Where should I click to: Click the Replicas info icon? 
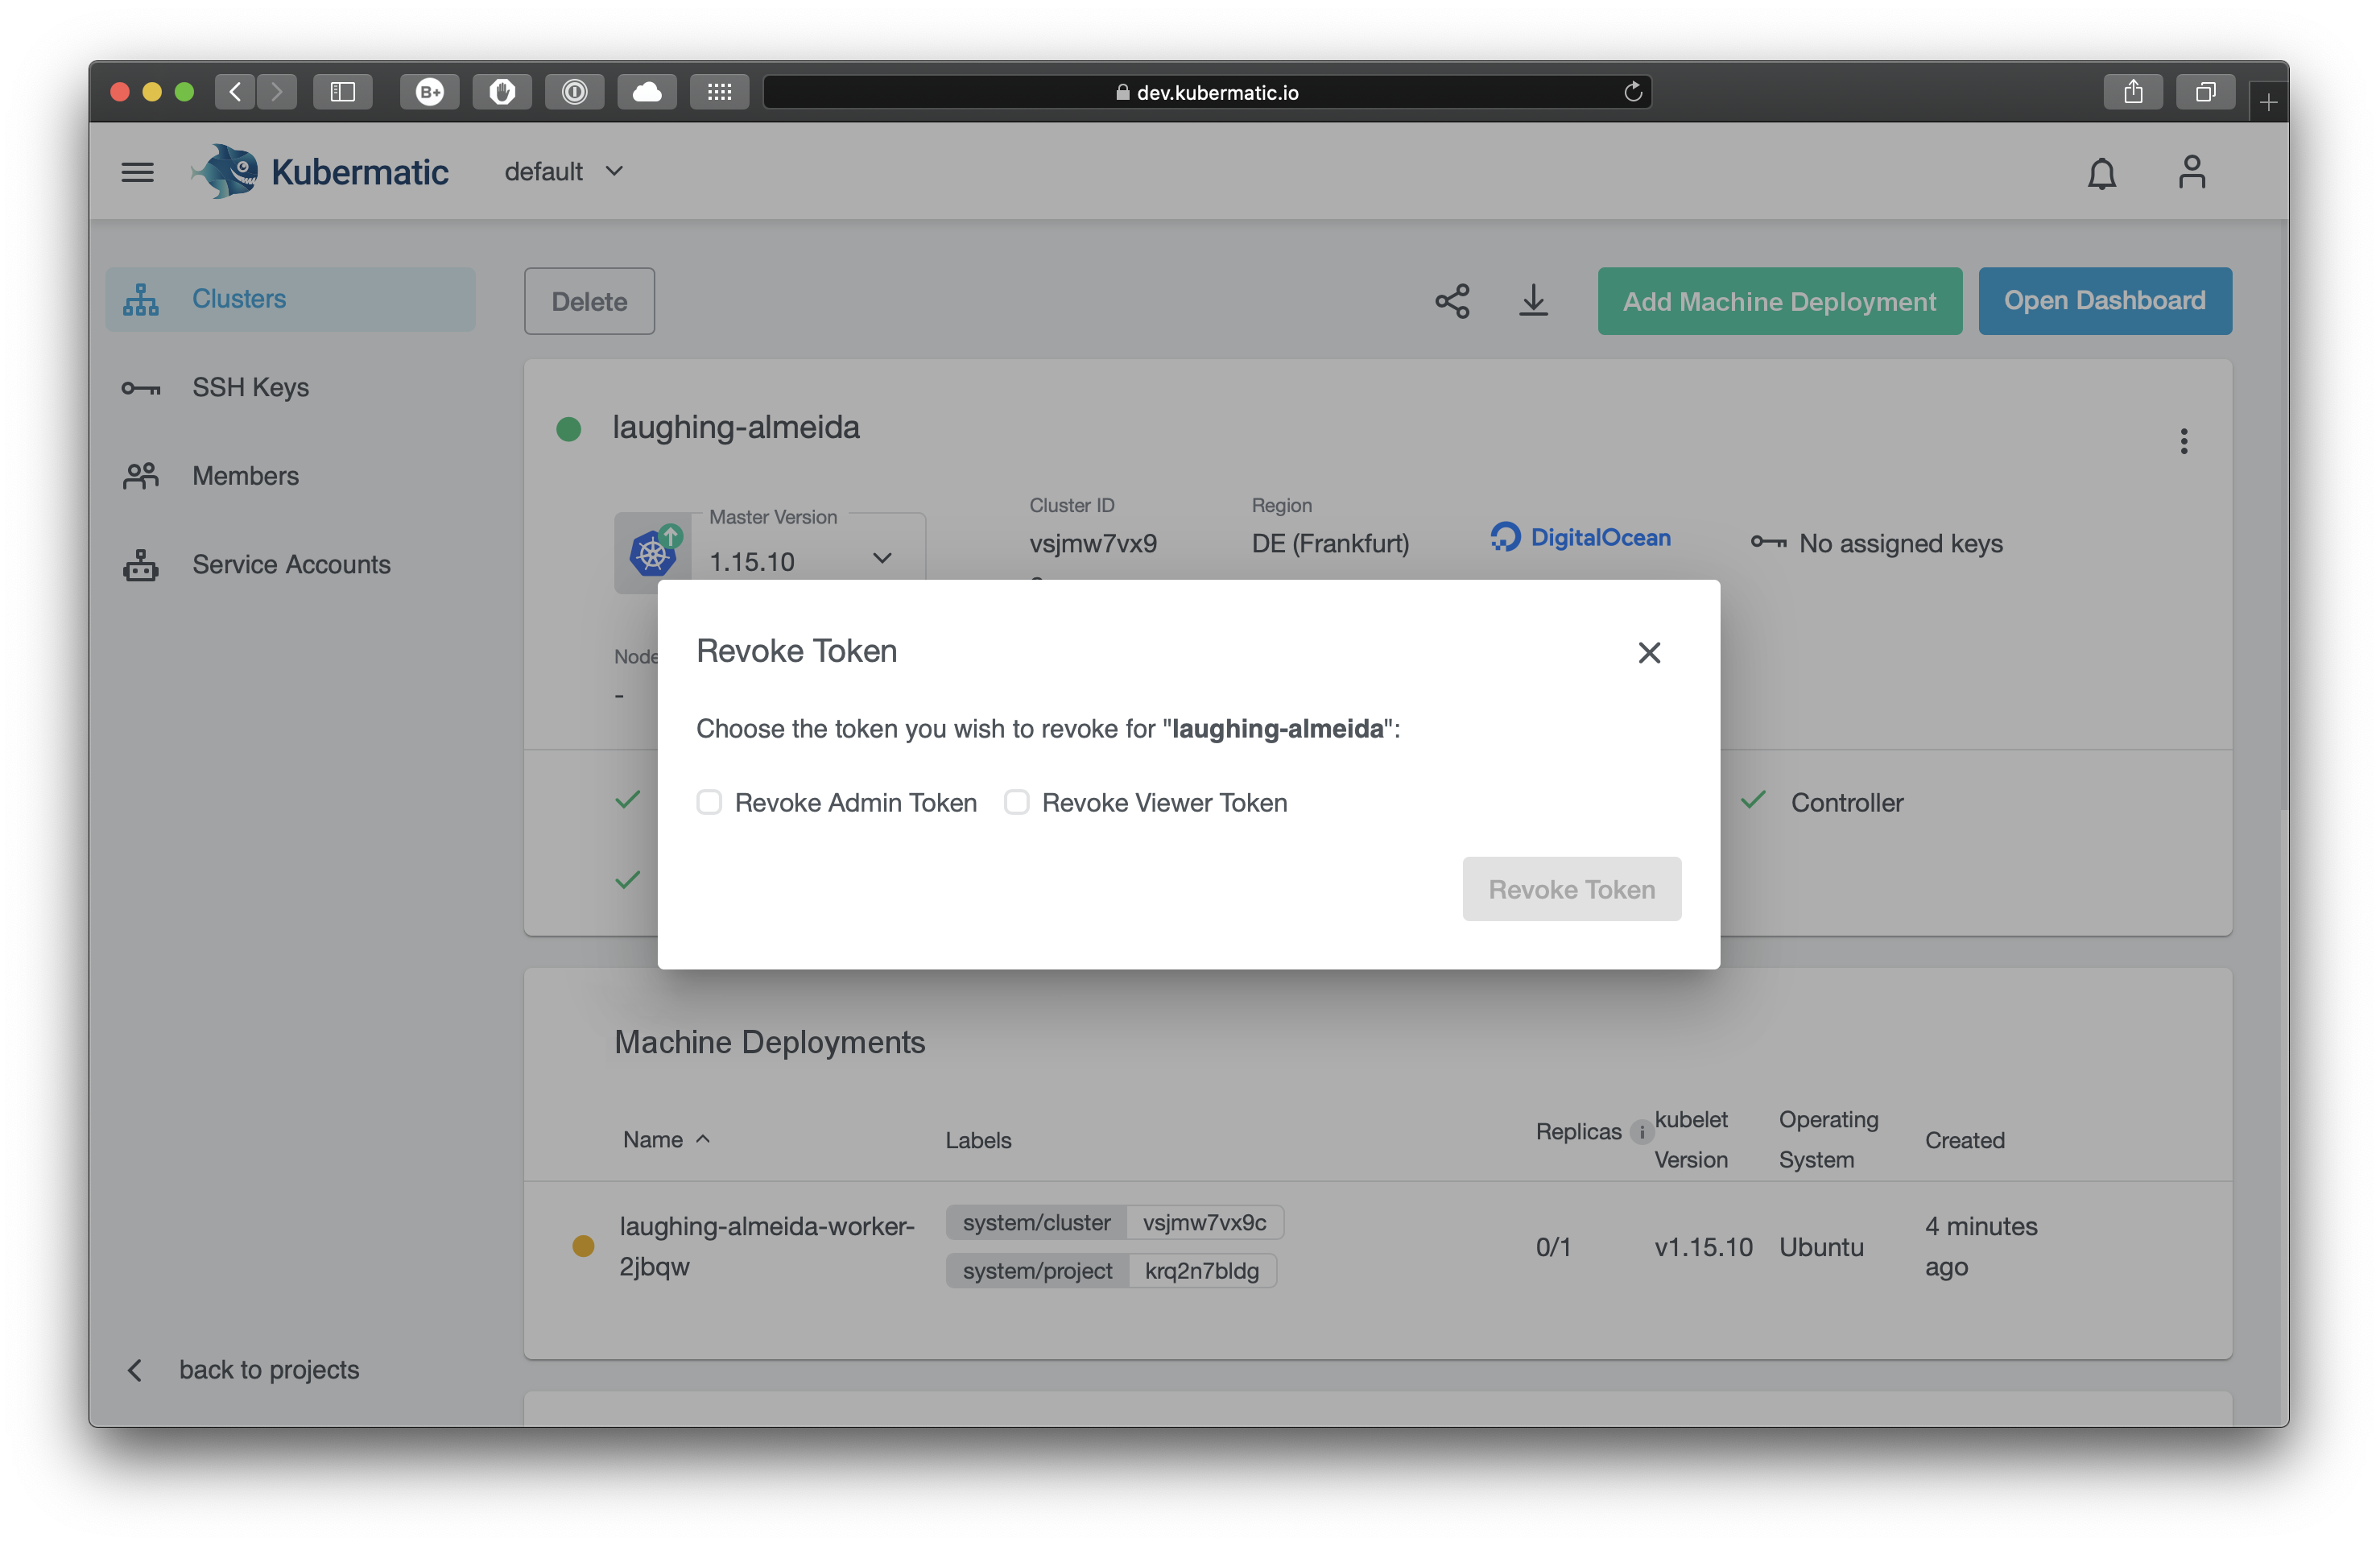[x=1641, y=1132]
